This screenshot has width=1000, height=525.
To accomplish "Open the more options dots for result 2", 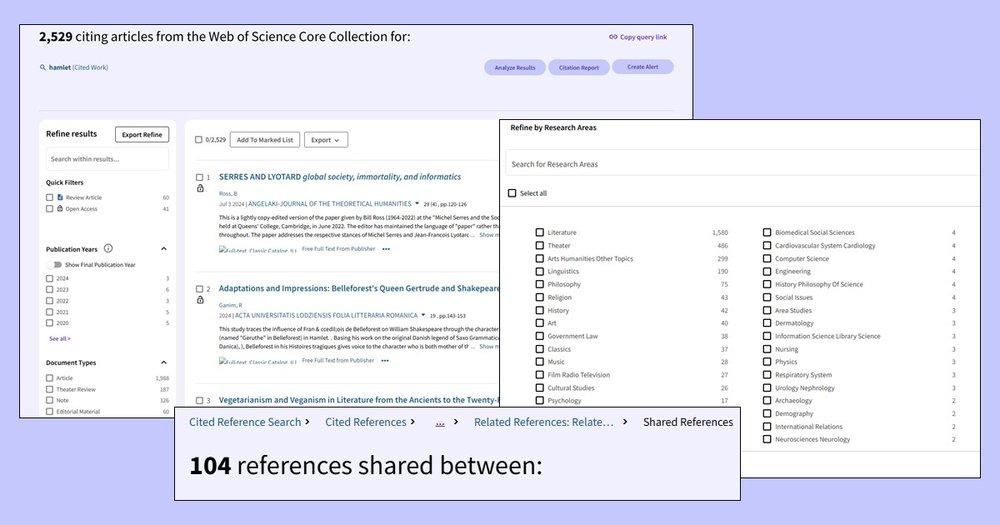I will [385, 361].
